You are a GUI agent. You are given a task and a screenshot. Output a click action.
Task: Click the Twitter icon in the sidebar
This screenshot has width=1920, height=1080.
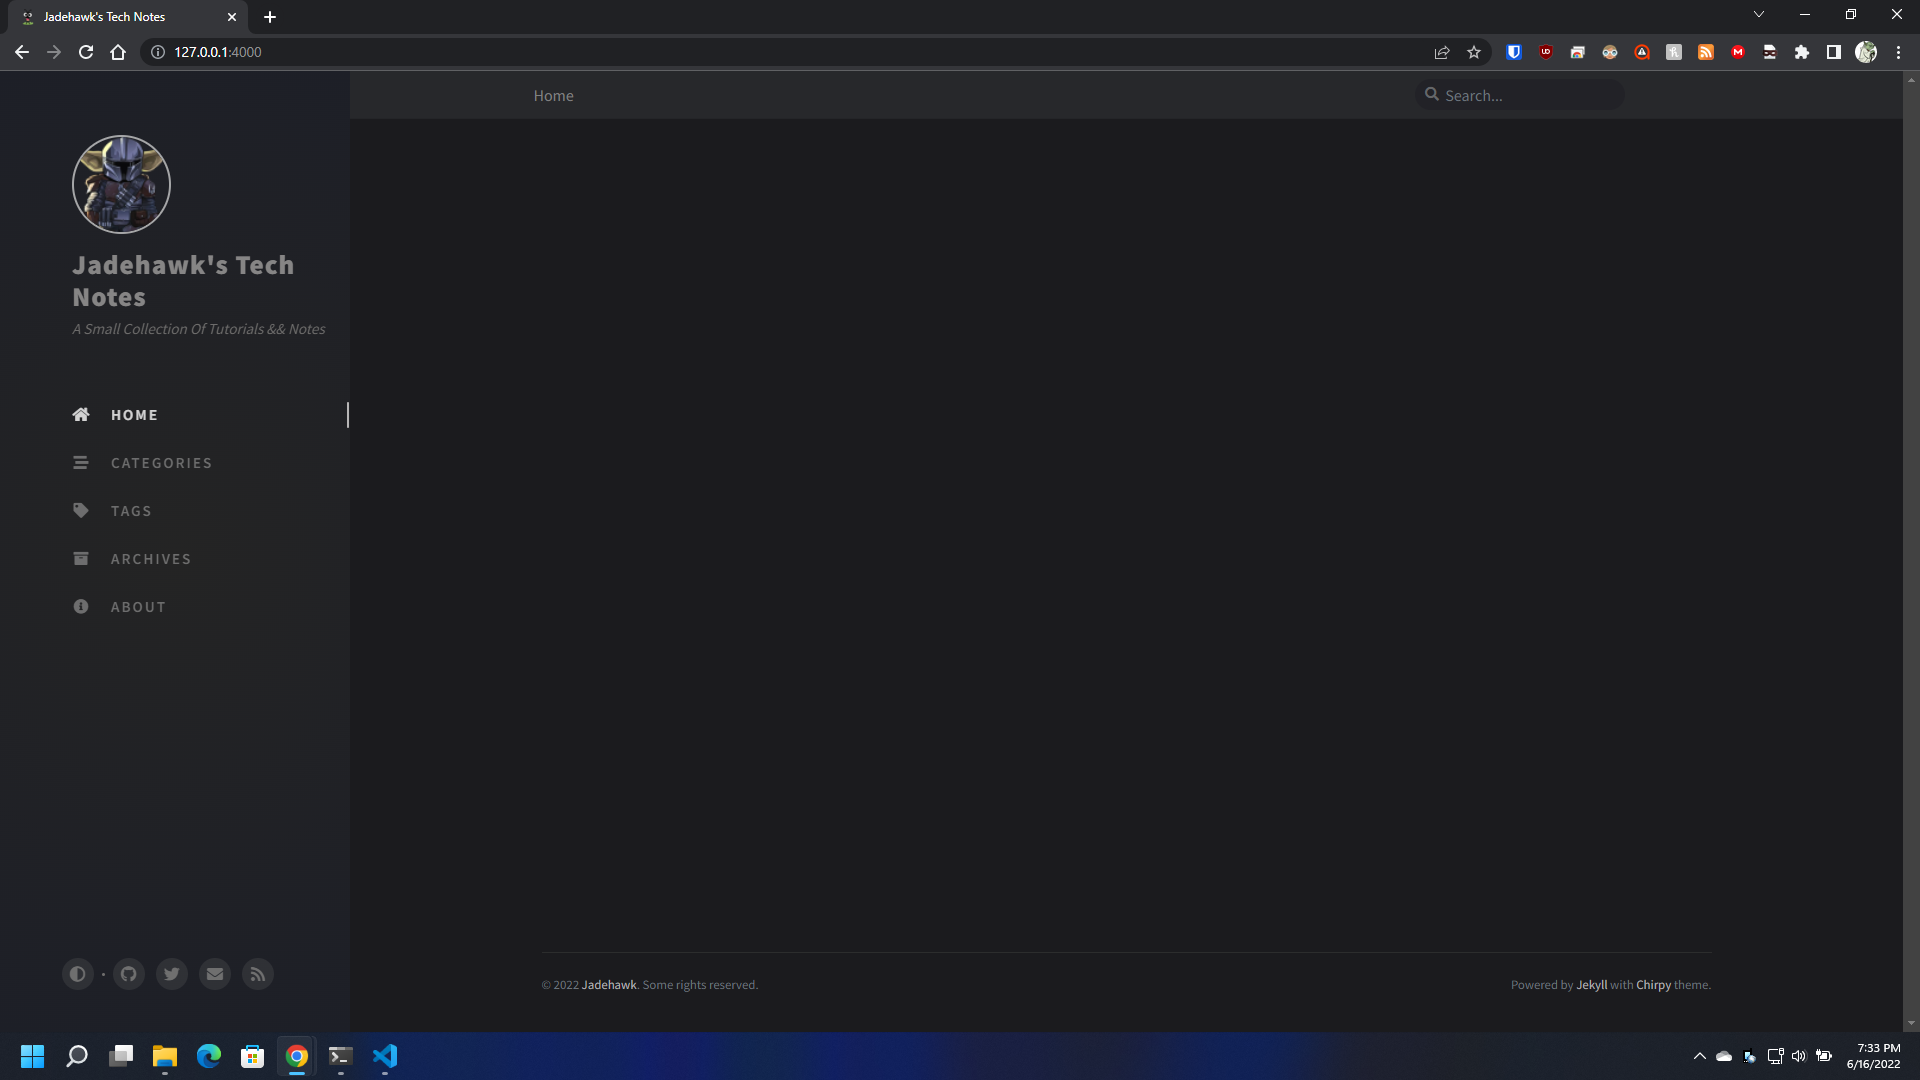coord(172,974)
